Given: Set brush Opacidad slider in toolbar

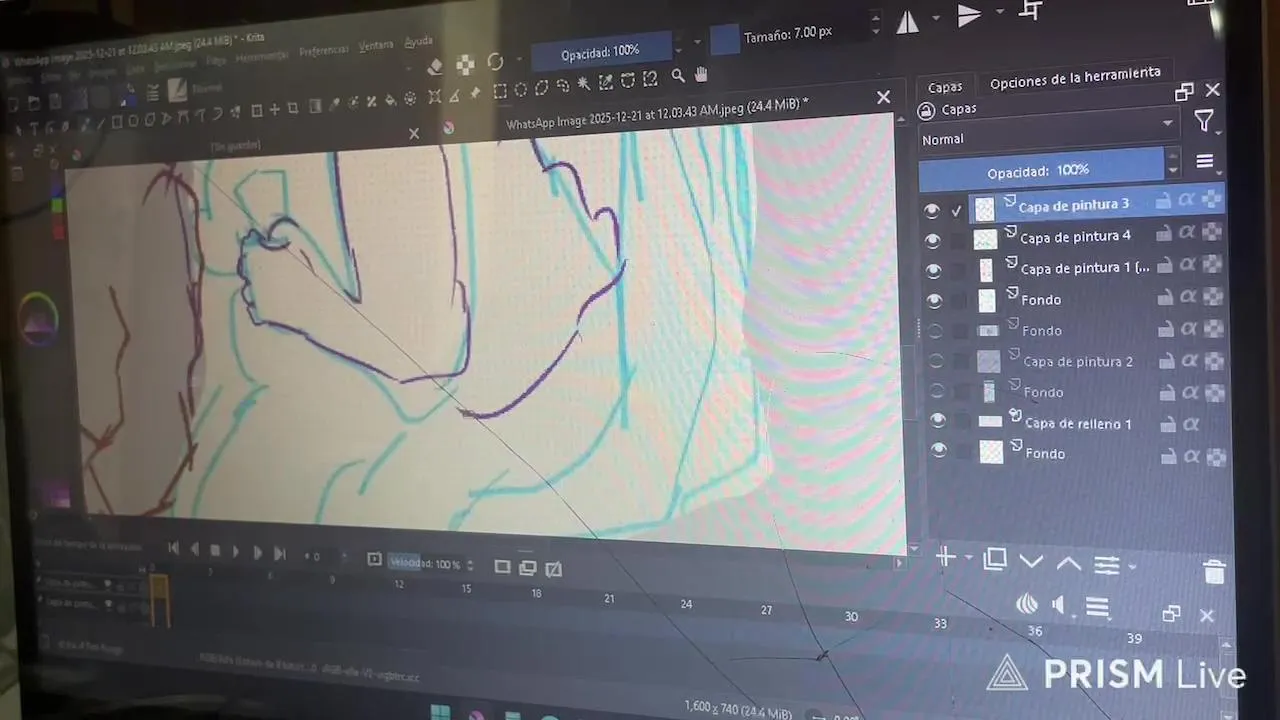Looking at the screenshot, I should (600, 52).
